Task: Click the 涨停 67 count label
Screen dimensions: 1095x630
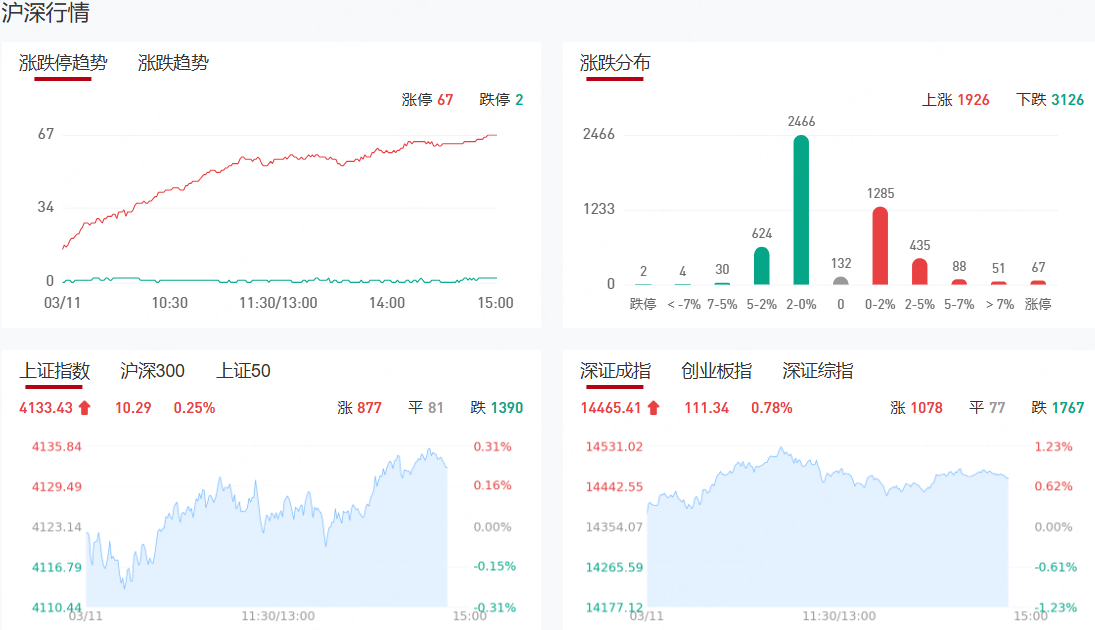Action: [x=427, y=100]
